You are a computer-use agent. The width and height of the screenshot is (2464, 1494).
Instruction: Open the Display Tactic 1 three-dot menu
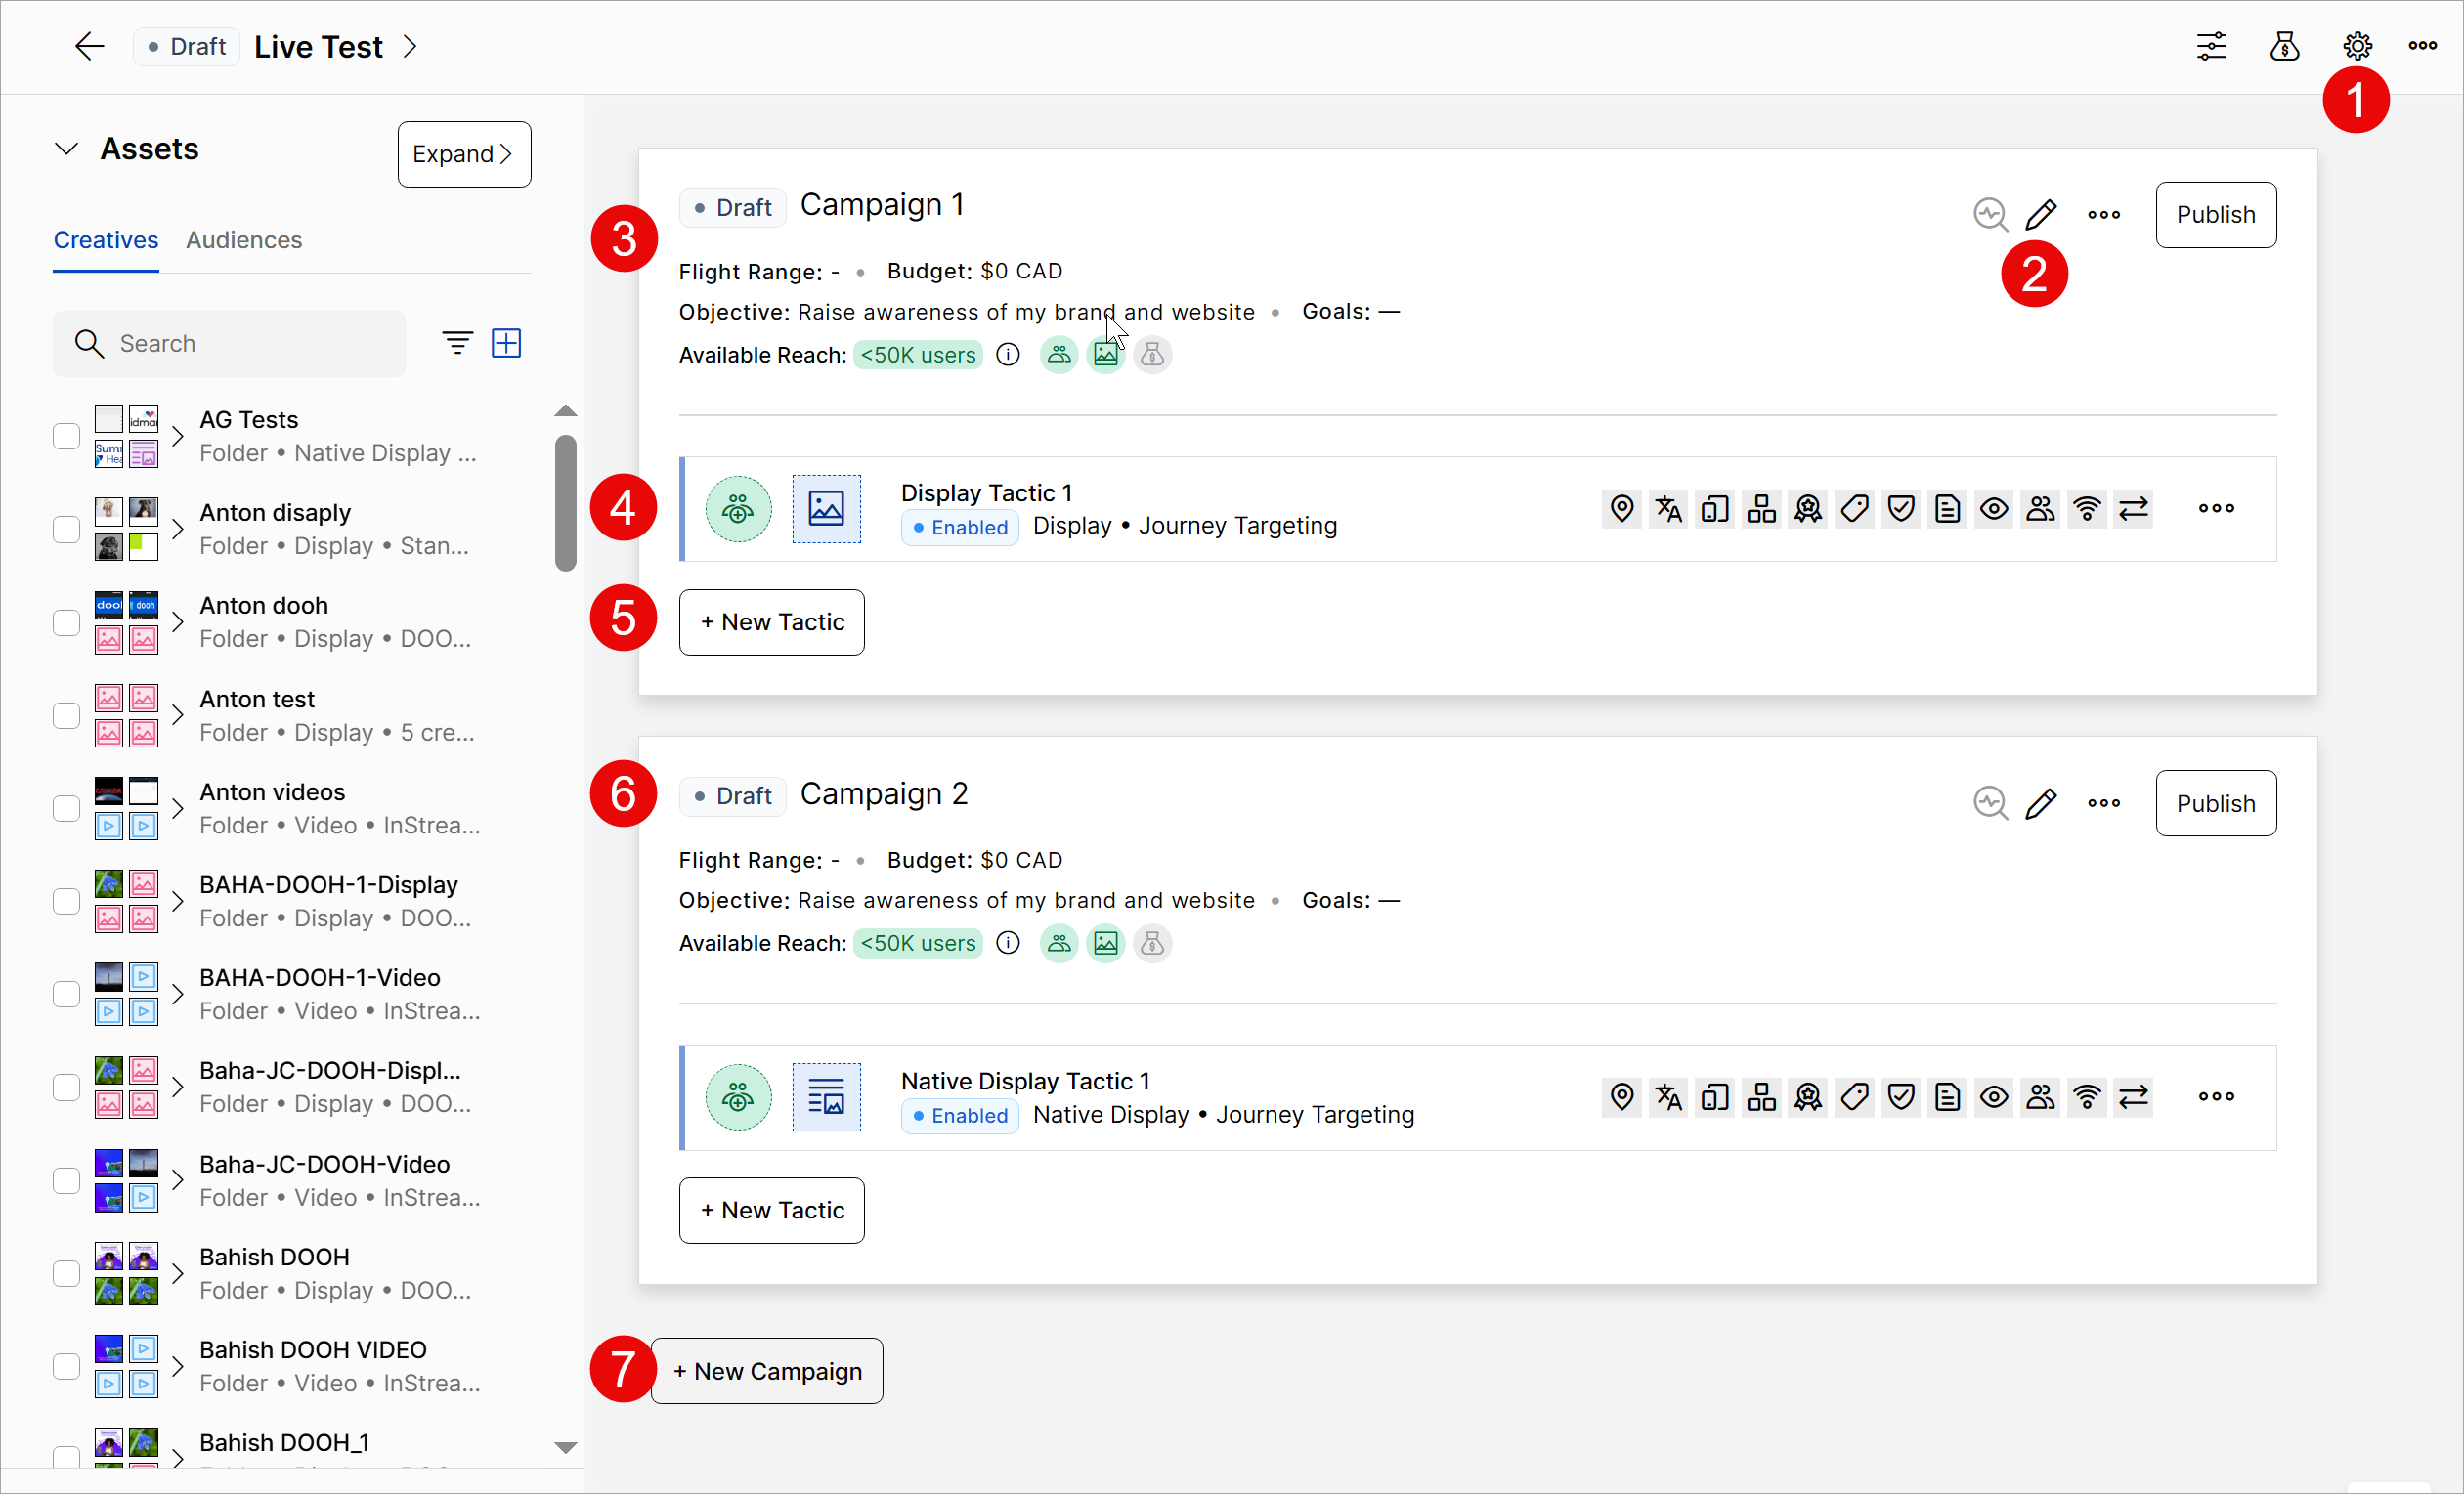click(2215, 509)
